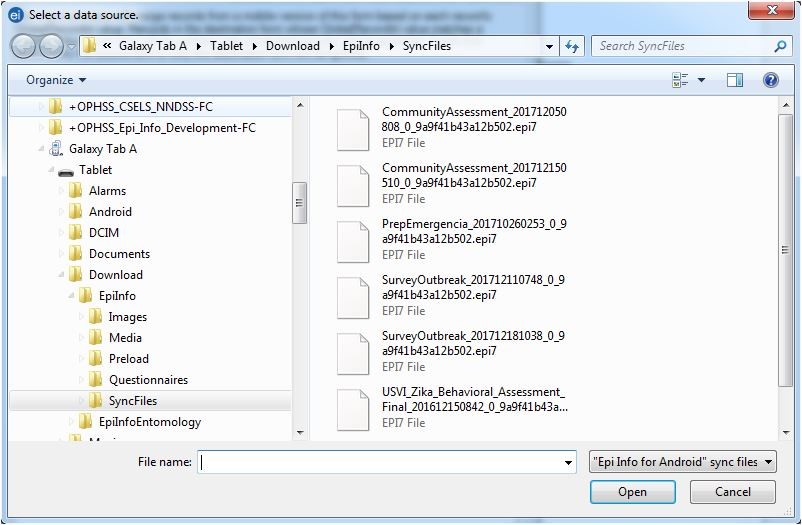Click the Questionnaires folder icon

[x=96, y=380]
